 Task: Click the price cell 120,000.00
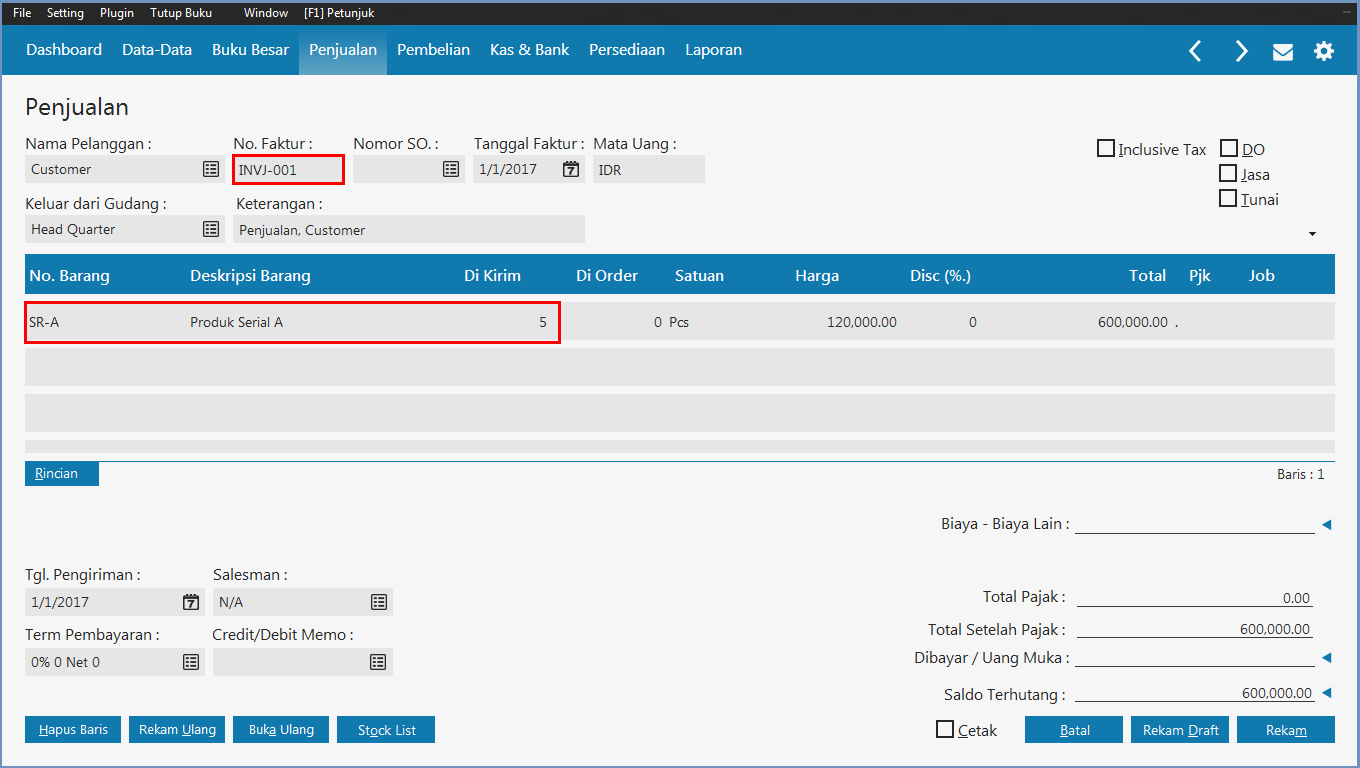click(x=862, y=322)
